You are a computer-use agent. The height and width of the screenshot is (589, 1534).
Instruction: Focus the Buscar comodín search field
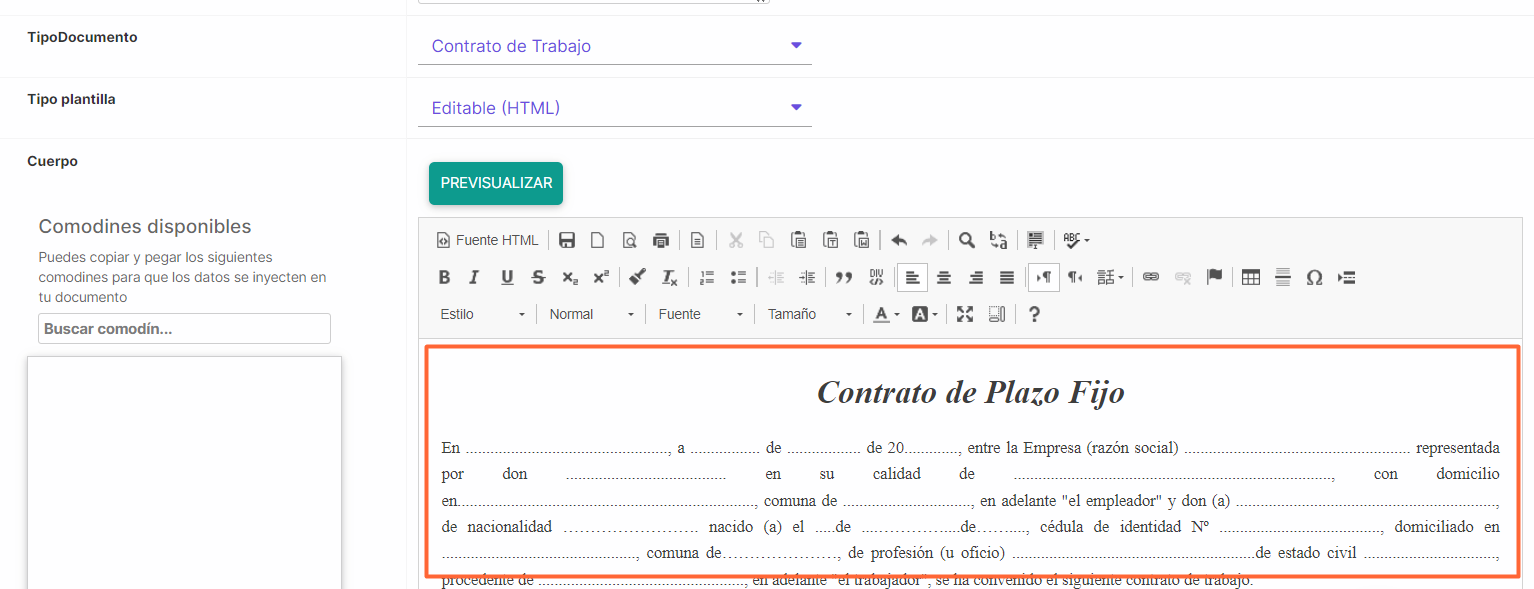(184, 328)
